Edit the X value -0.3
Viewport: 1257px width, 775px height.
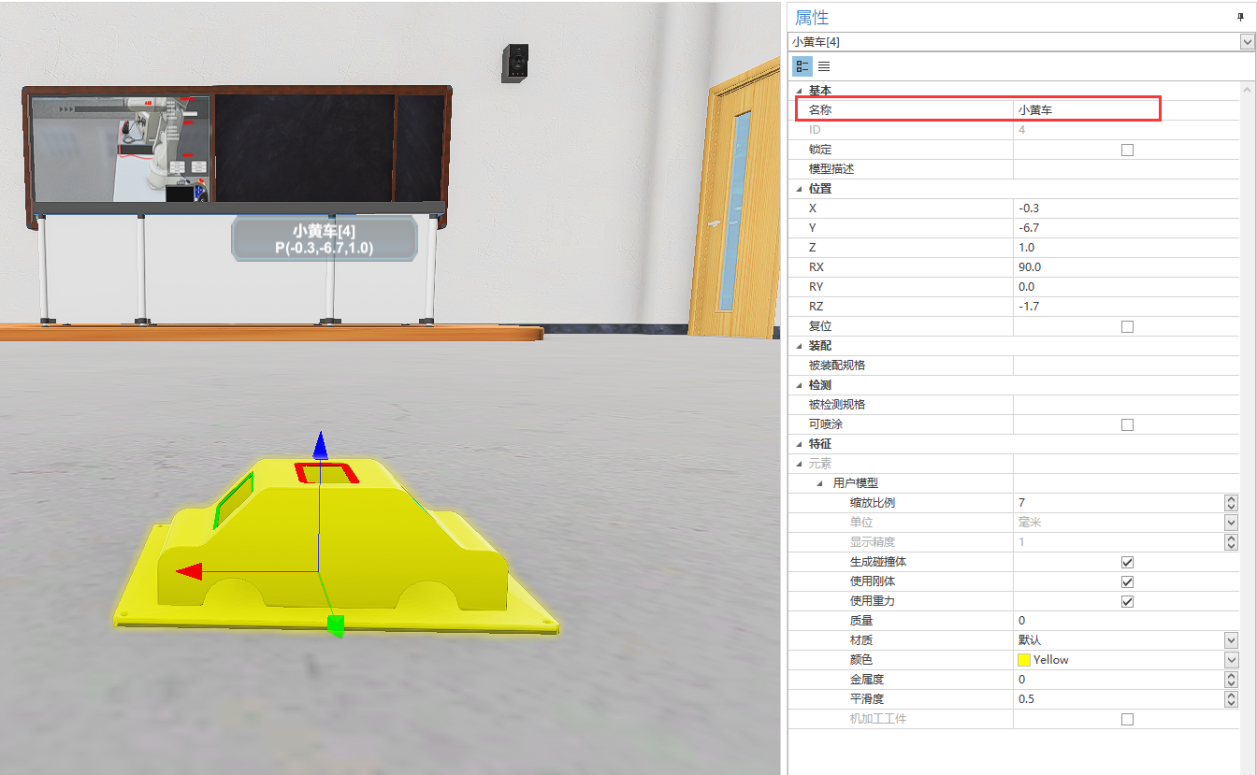tap(1127, 208)
